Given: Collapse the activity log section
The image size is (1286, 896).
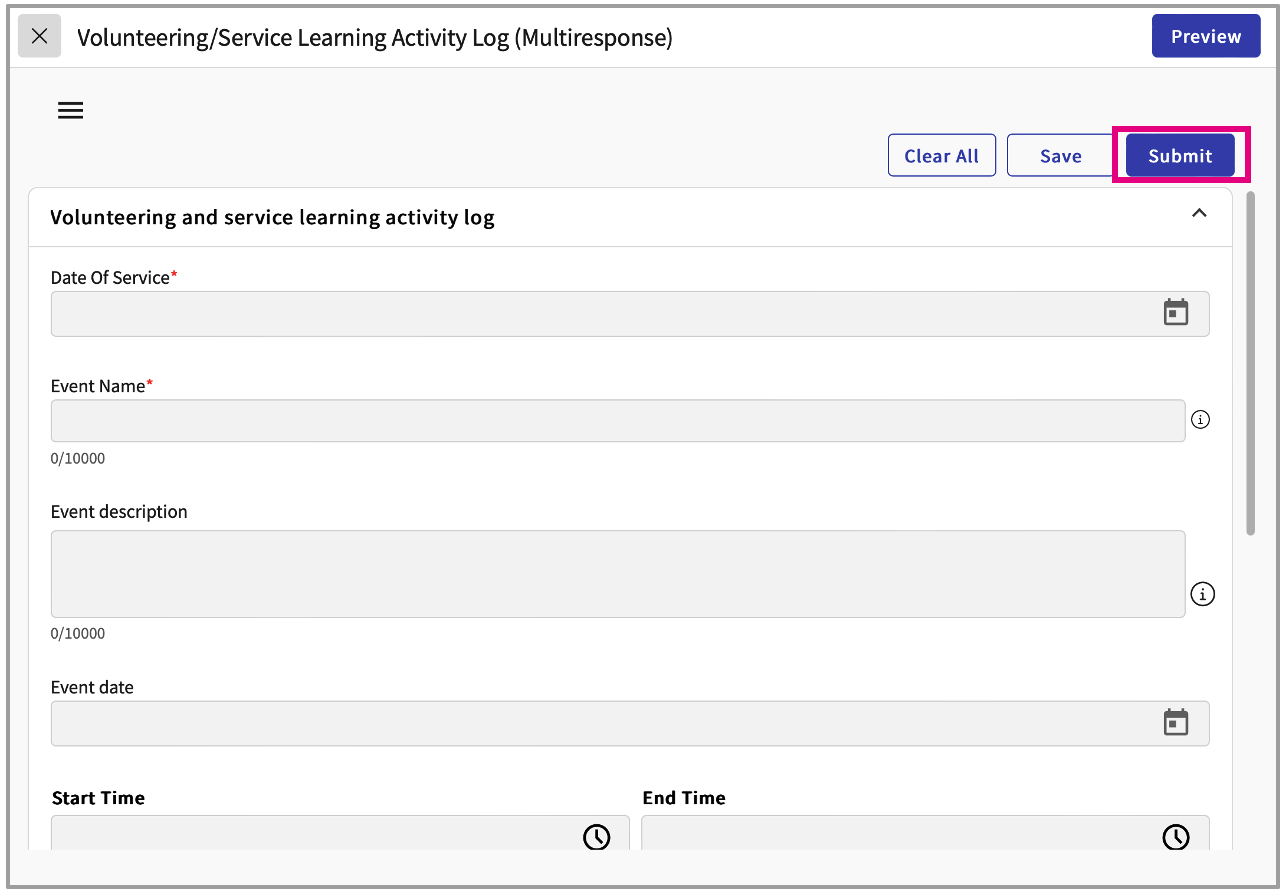Looking at the screenshot, I should click(1199, 213).
